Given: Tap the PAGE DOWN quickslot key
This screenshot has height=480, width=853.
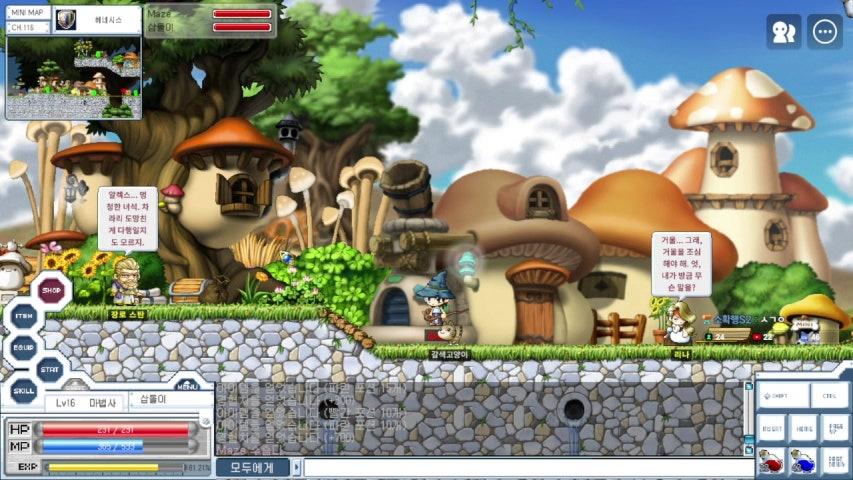Looking at the screenshot, I should 836,462.
